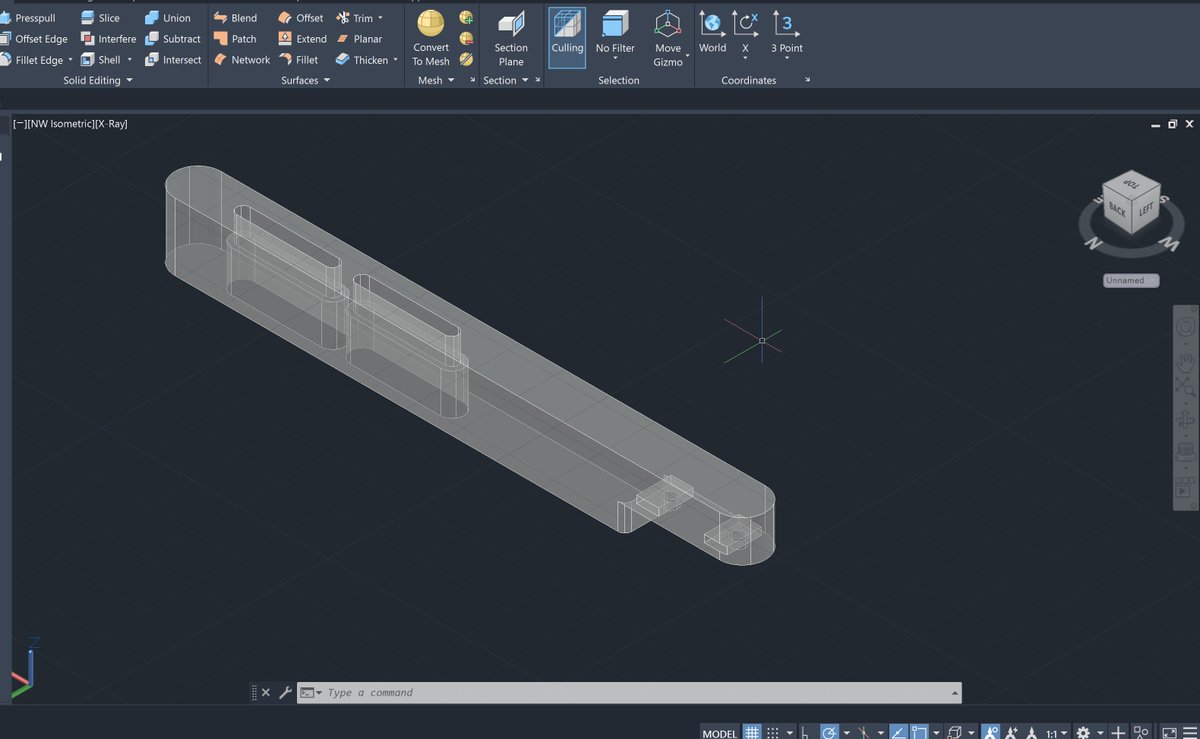Click the Intersect solids tool

pos(173,60)
